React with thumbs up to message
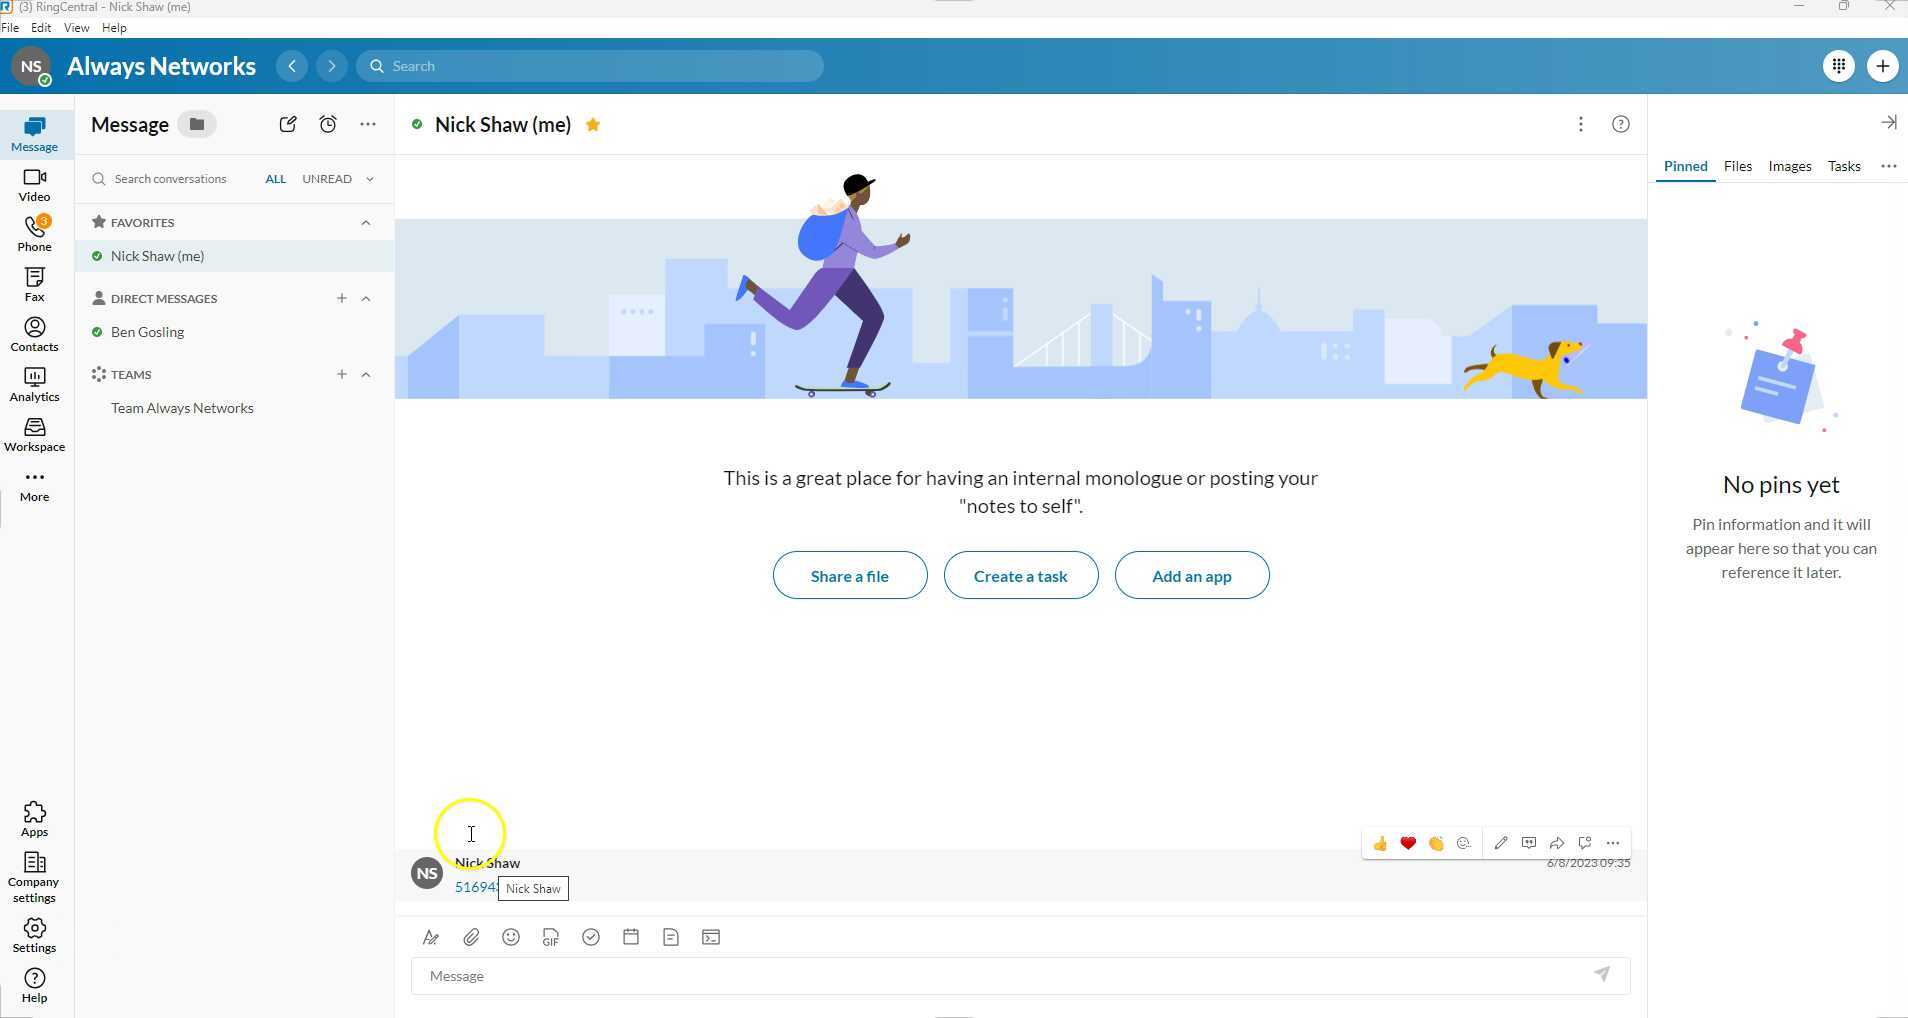 1380,843
